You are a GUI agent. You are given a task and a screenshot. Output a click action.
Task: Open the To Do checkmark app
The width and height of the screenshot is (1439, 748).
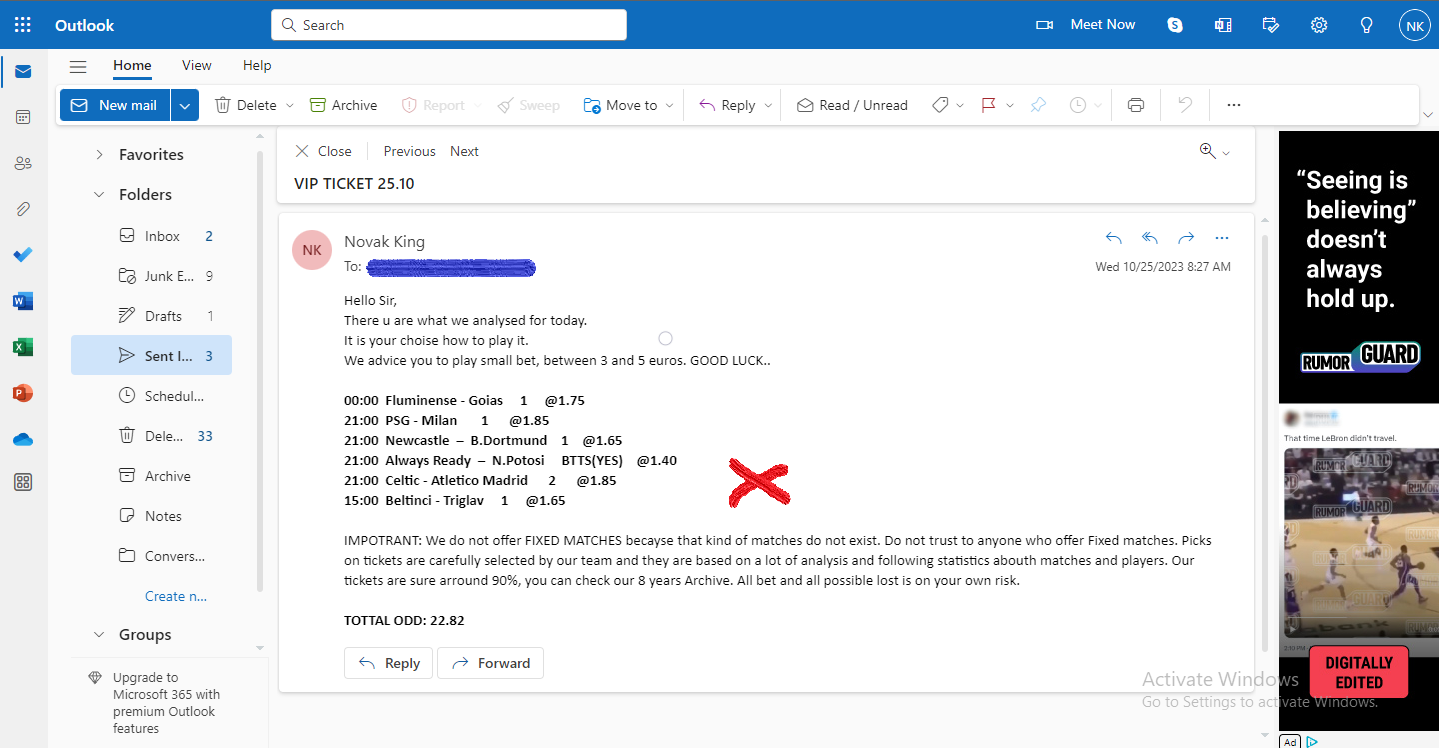23,255
